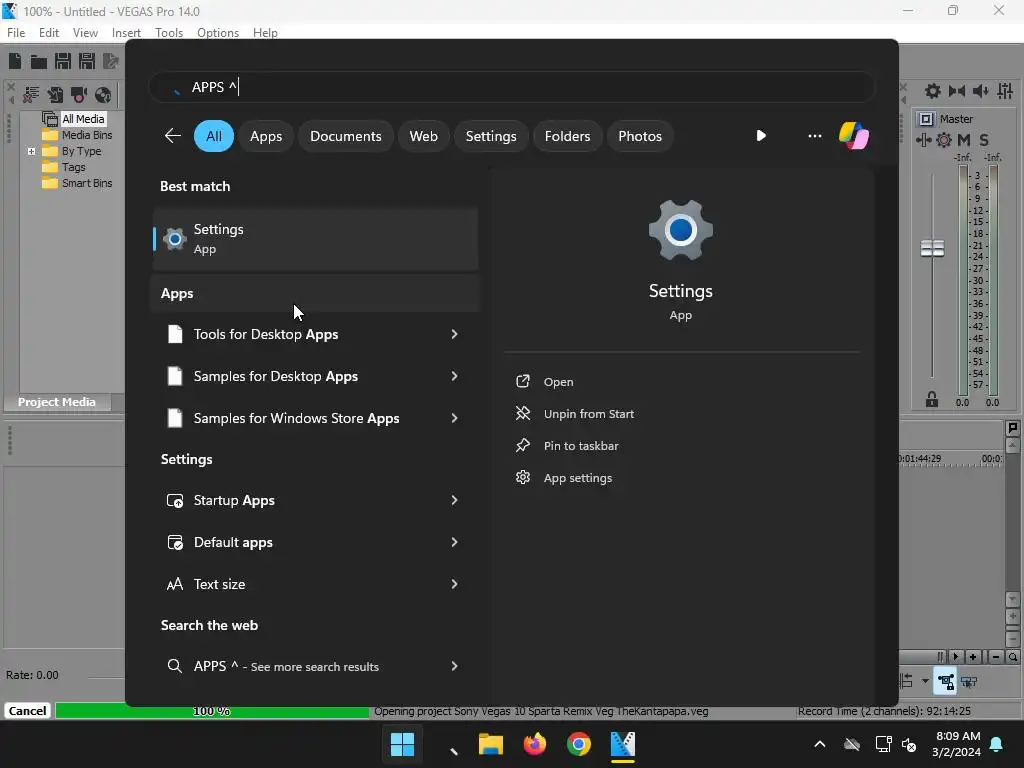
Task: Click the Capture Video icon in Project Media
Action: pos(79,95)
